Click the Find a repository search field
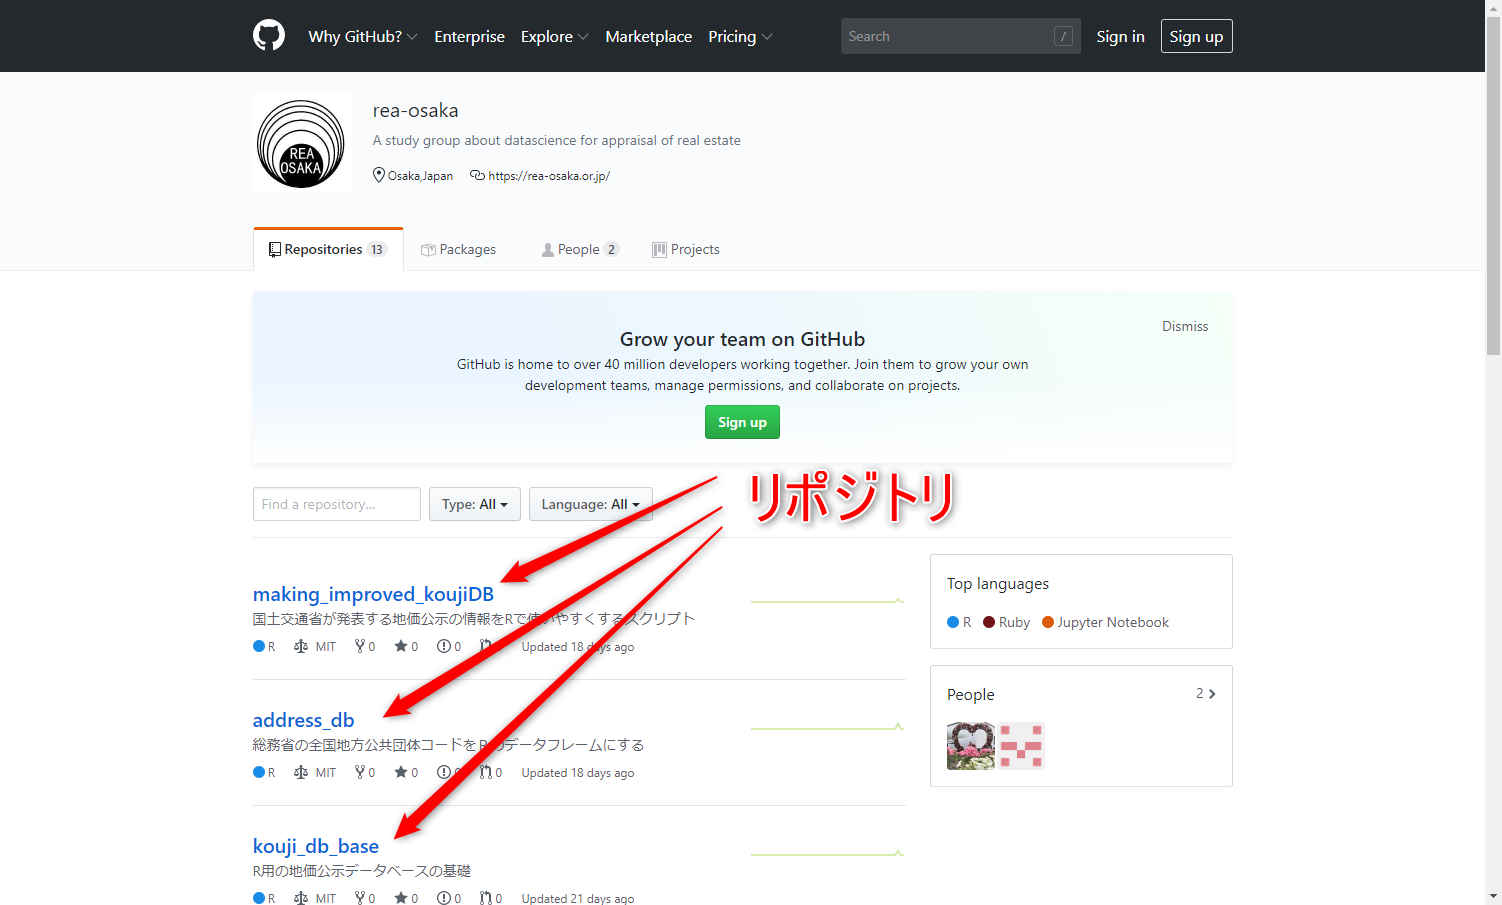Image resolution: width=1502 pixels, height=905 pixels. (x=336, y=503)
